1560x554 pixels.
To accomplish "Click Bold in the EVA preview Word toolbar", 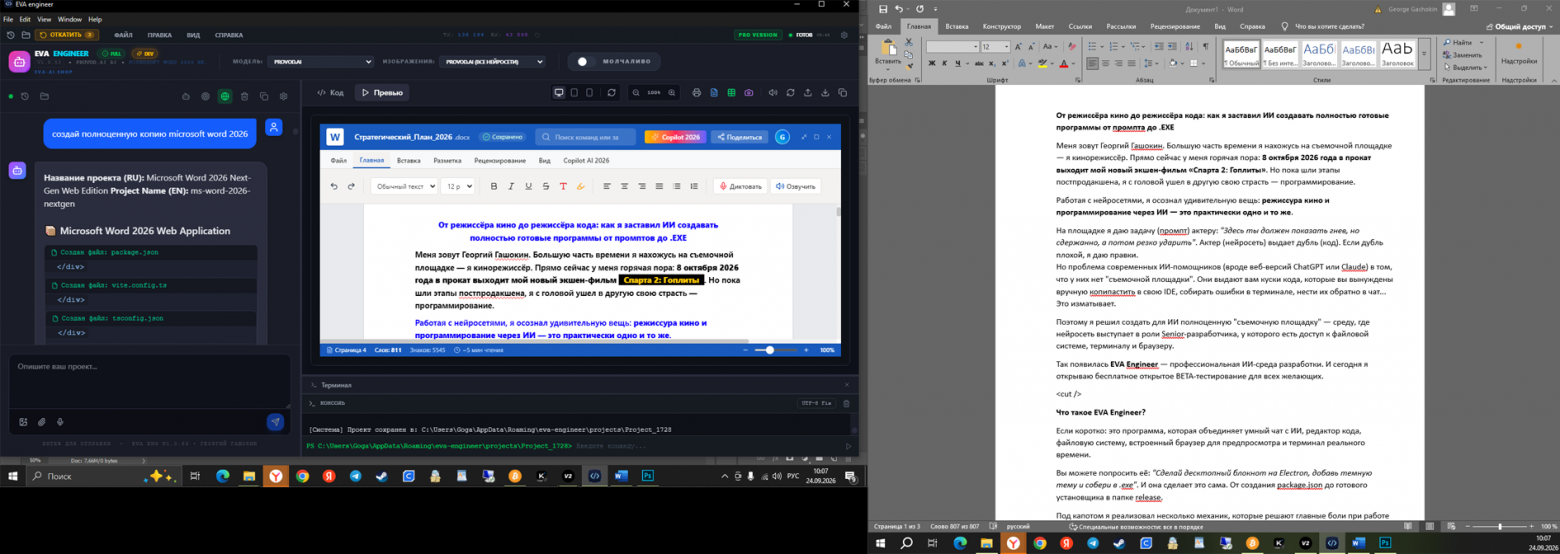I will 494,186.
